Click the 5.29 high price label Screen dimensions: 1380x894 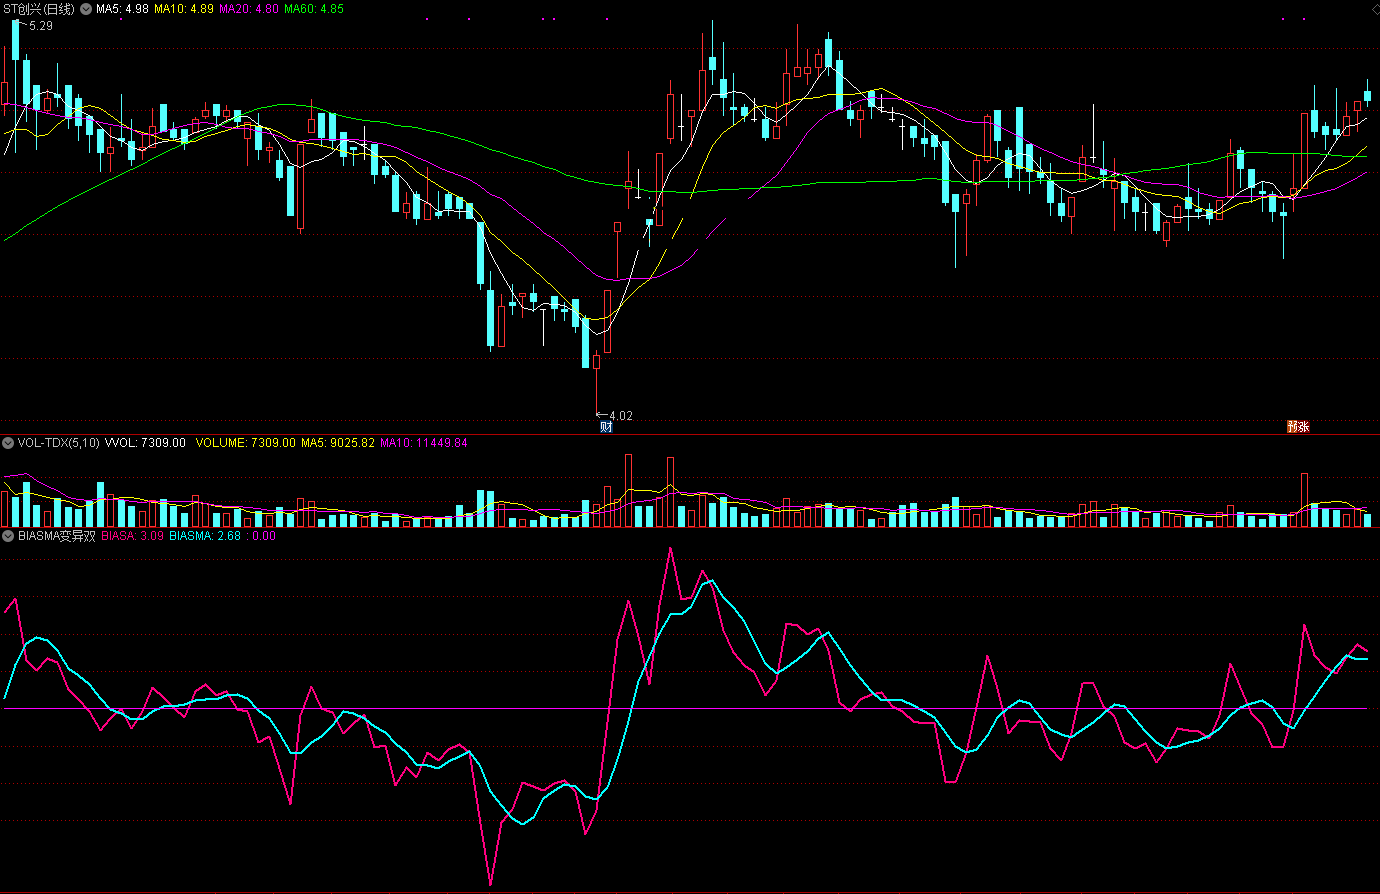41,26
